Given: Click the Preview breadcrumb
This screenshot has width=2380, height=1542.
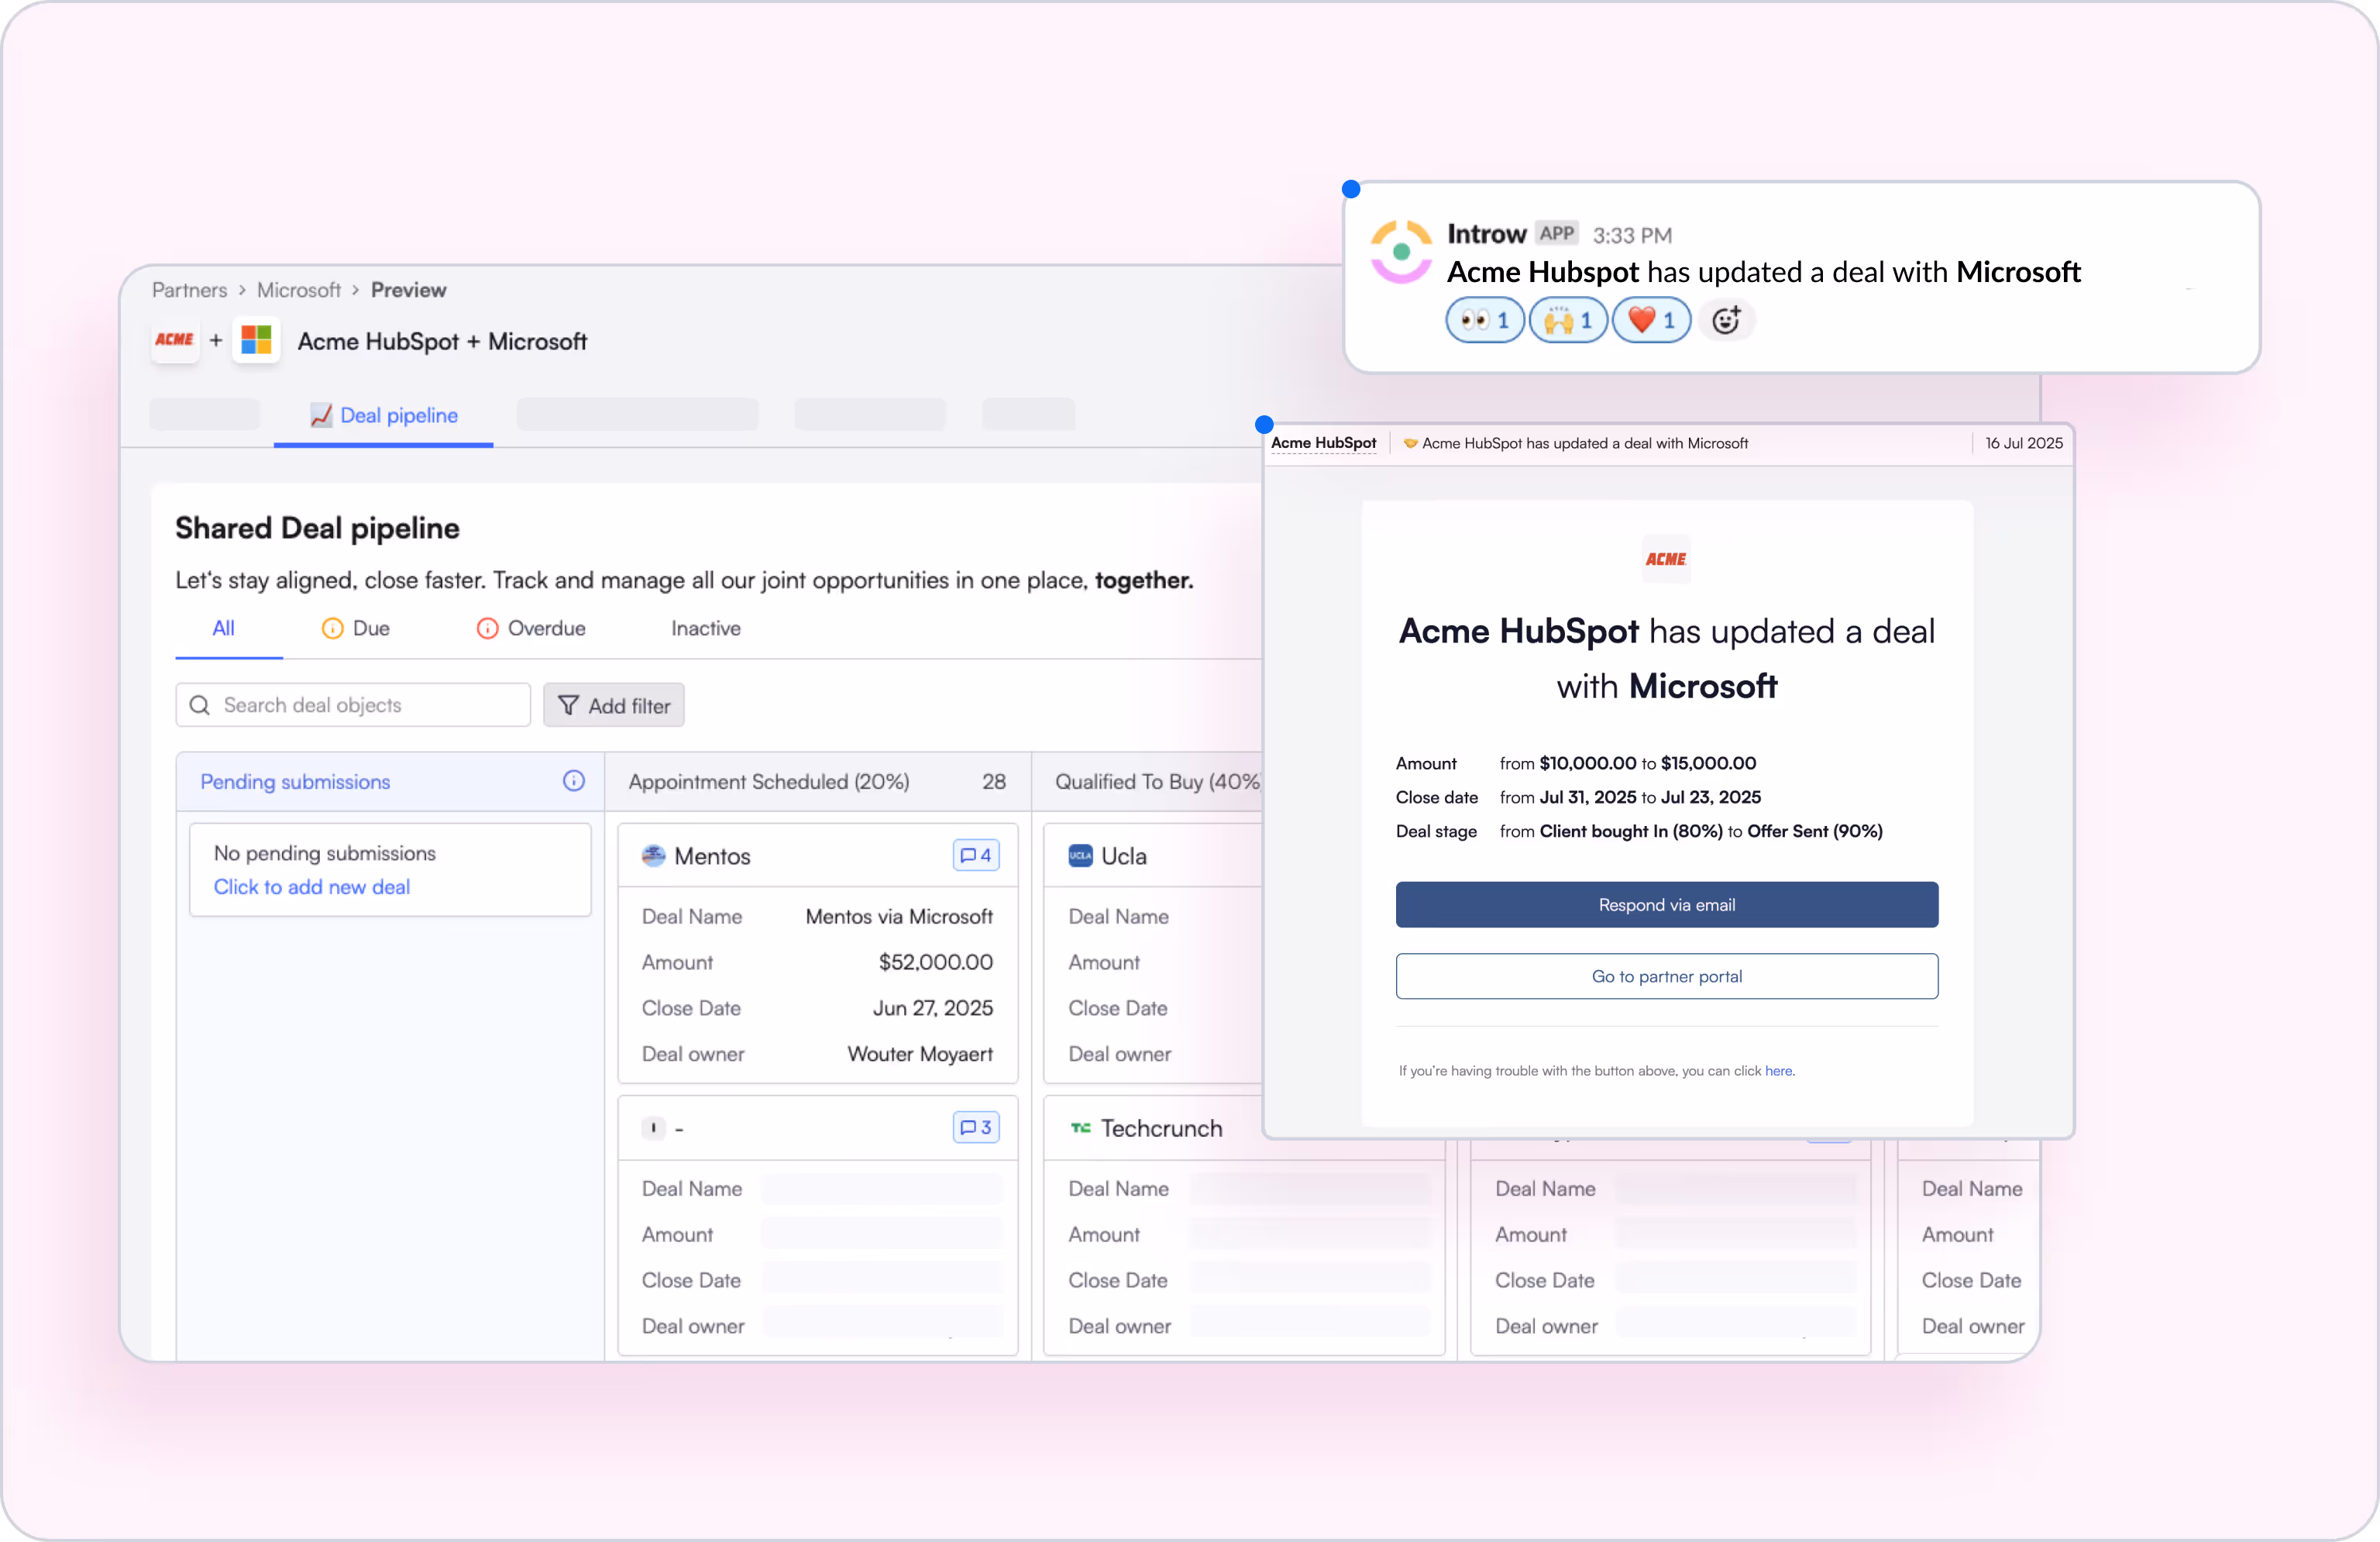Looking at the screenshot, I should pyautogui.click(x=408, y=290).
